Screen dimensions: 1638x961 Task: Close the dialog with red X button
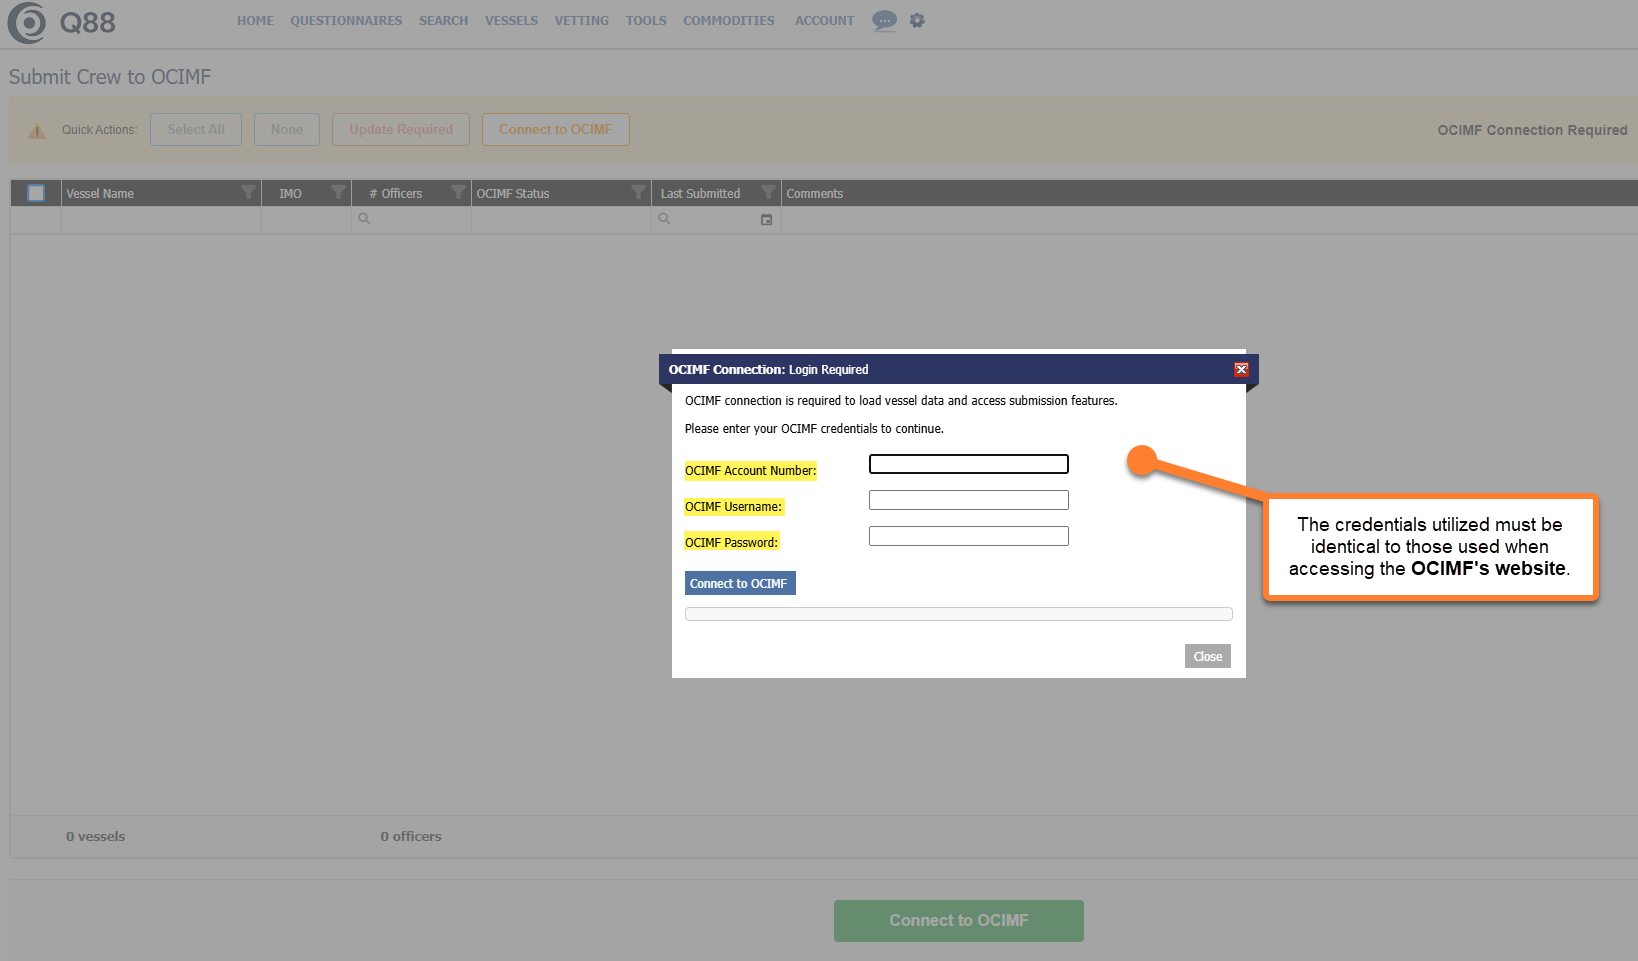click(1241, 369)
